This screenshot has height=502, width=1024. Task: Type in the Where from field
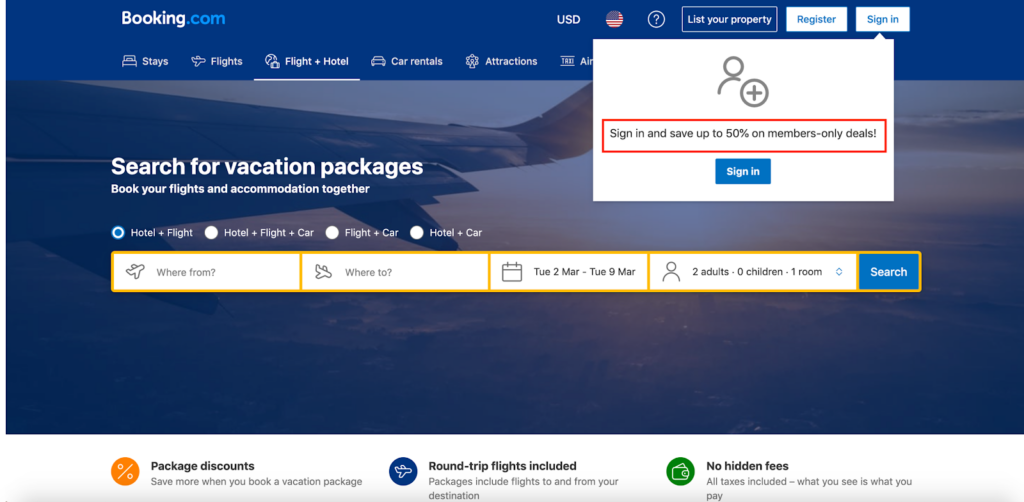[220, 272]
